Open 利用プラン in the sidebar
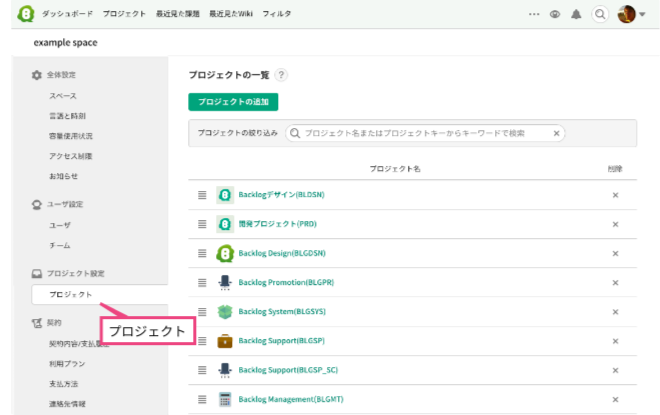 [x=67, y=364]
